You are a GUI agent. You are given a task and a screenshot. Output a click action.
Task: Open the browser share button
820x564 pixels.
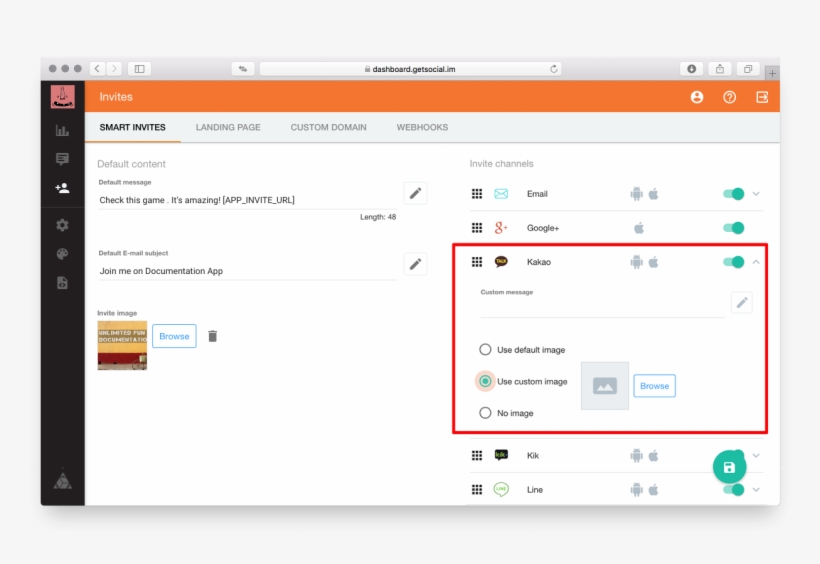click(x=720, y=69)
